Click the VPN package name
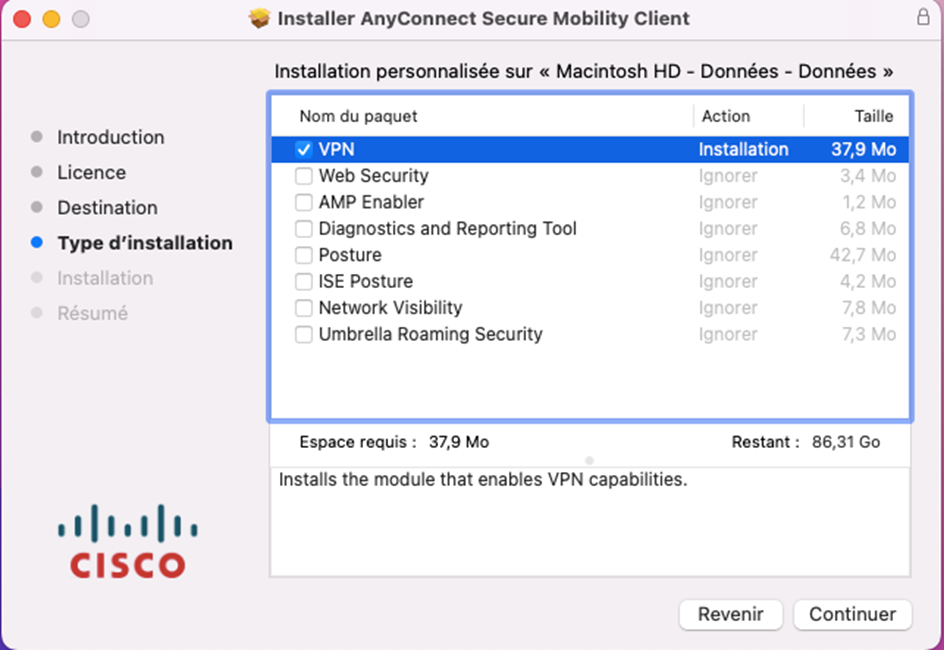 337,149
